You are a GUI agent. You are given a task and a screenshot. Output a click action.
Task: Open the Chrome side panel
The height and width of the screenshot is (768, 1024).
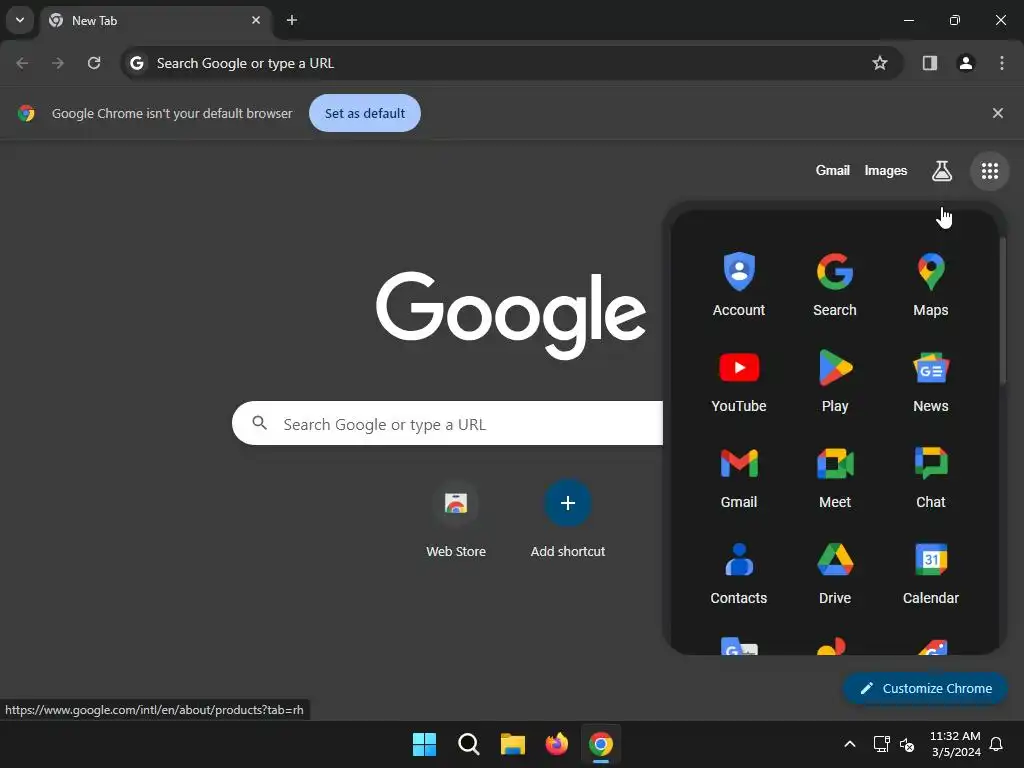929,63
